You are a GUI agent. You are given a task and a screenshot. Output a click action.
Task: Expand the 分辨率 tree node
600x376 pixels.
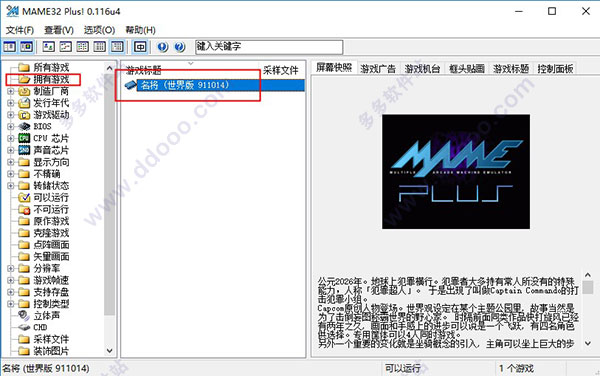click(x=11, y=269)
